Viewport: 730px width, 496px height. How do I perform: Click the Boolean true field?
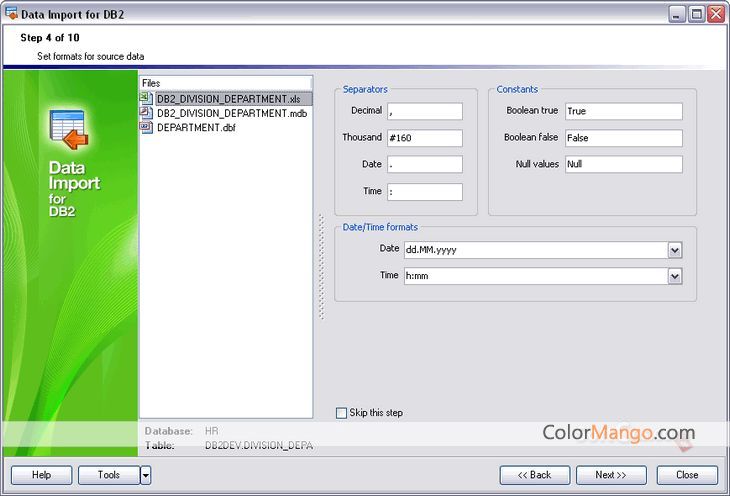624,111
